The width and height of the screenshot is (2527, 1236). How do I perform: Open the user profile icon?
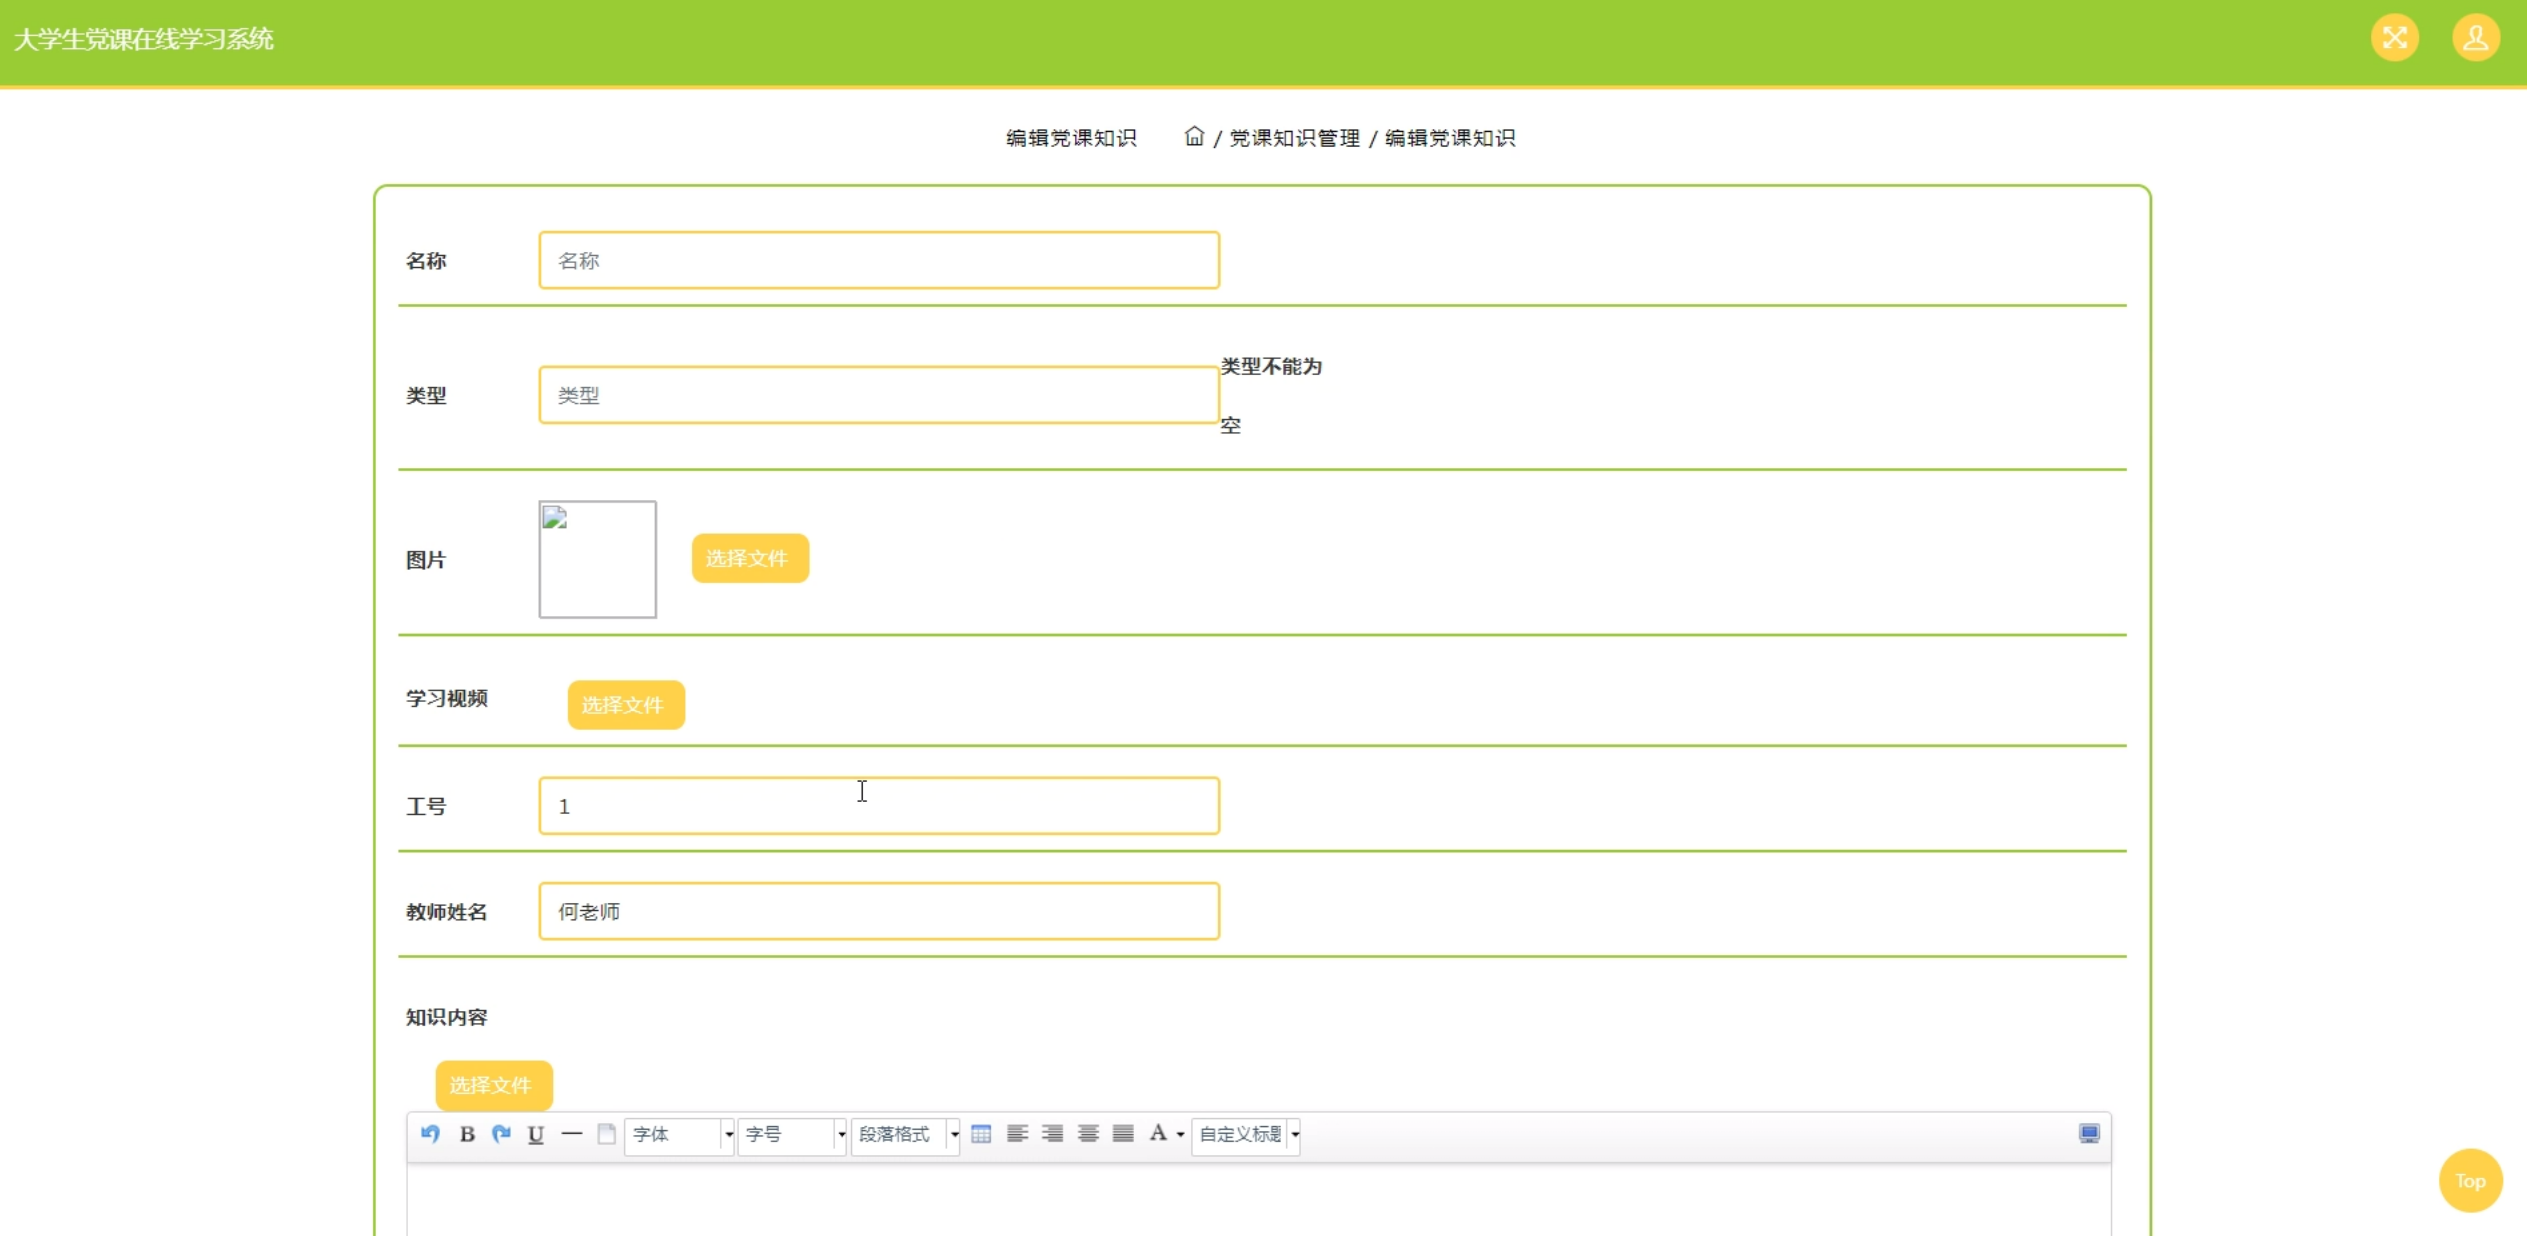point(2475,38)
